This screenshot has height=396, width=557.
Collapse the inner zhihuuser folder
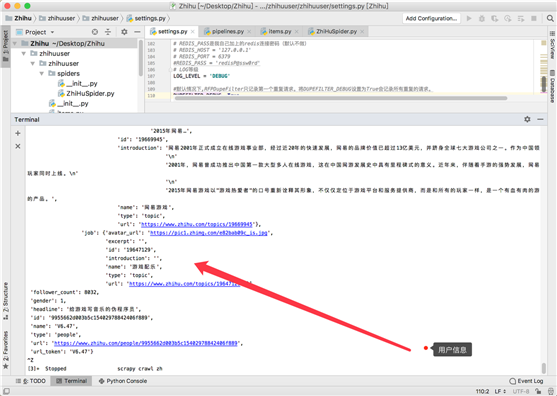tap(33, 64)
